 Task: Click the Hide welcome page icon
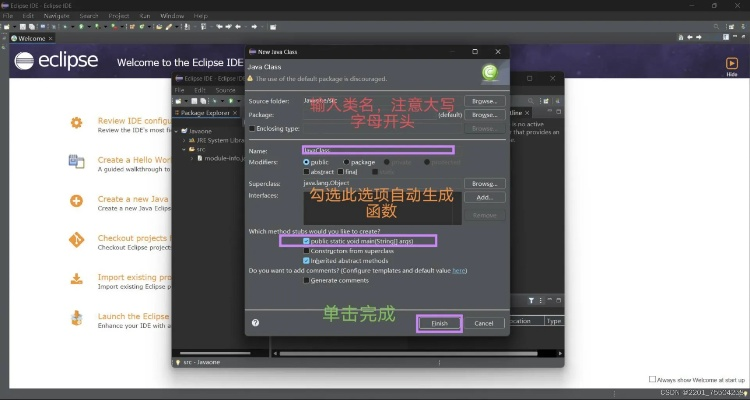(x=731, y=63)
